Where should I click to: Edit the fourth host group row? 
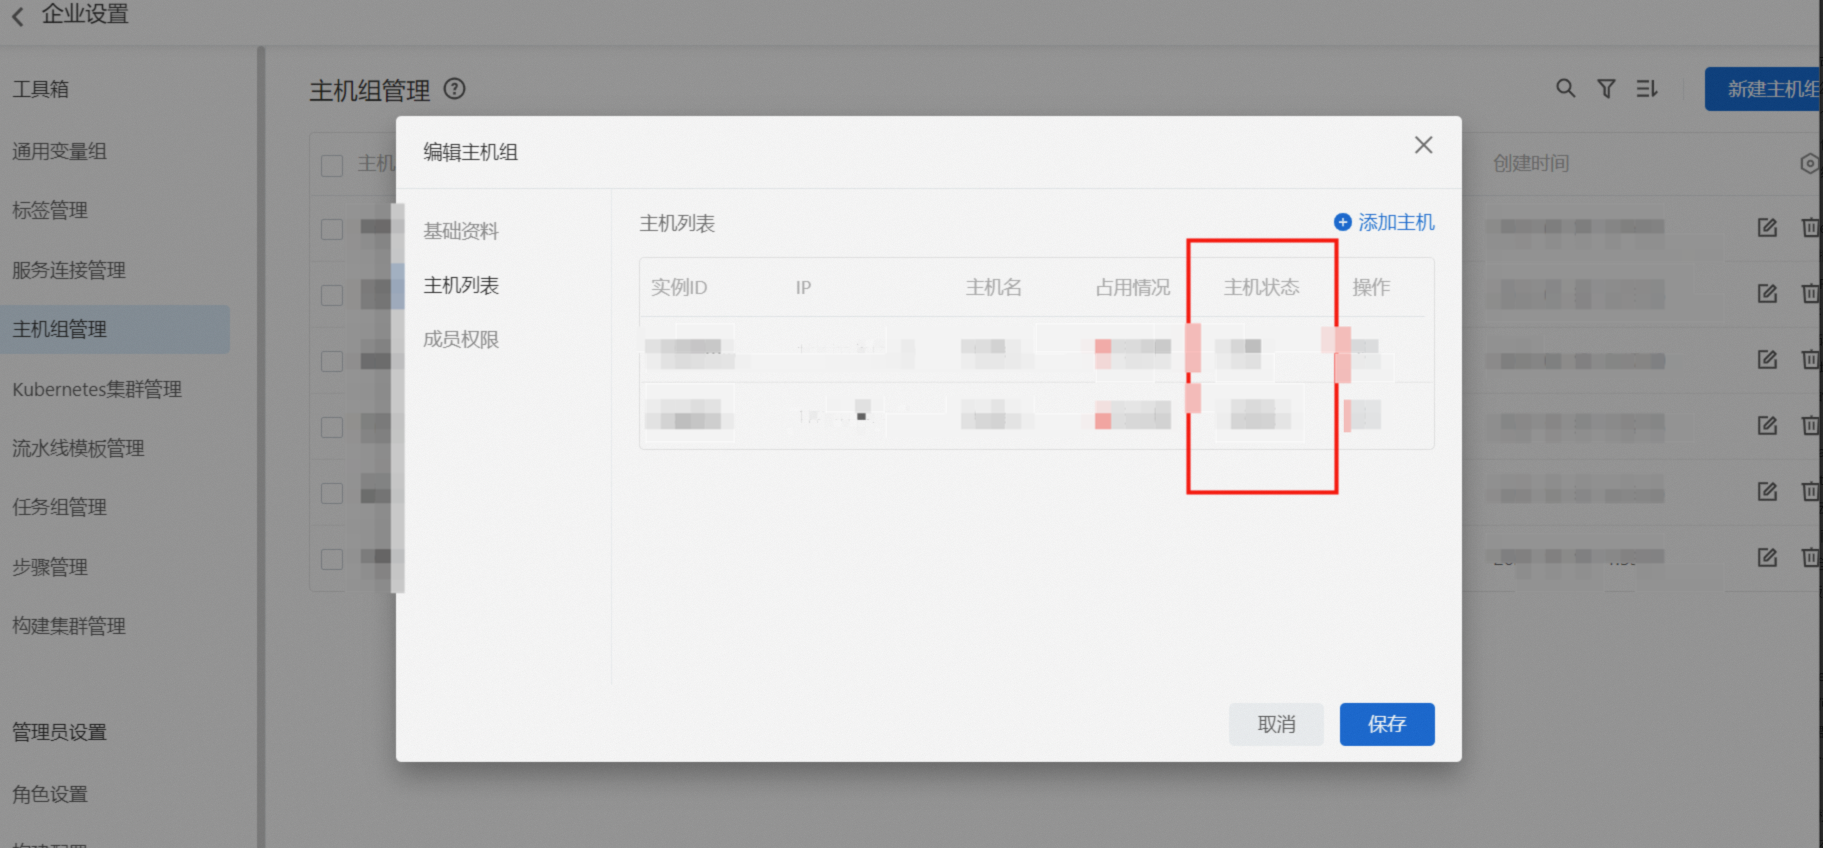point(1767,426)
